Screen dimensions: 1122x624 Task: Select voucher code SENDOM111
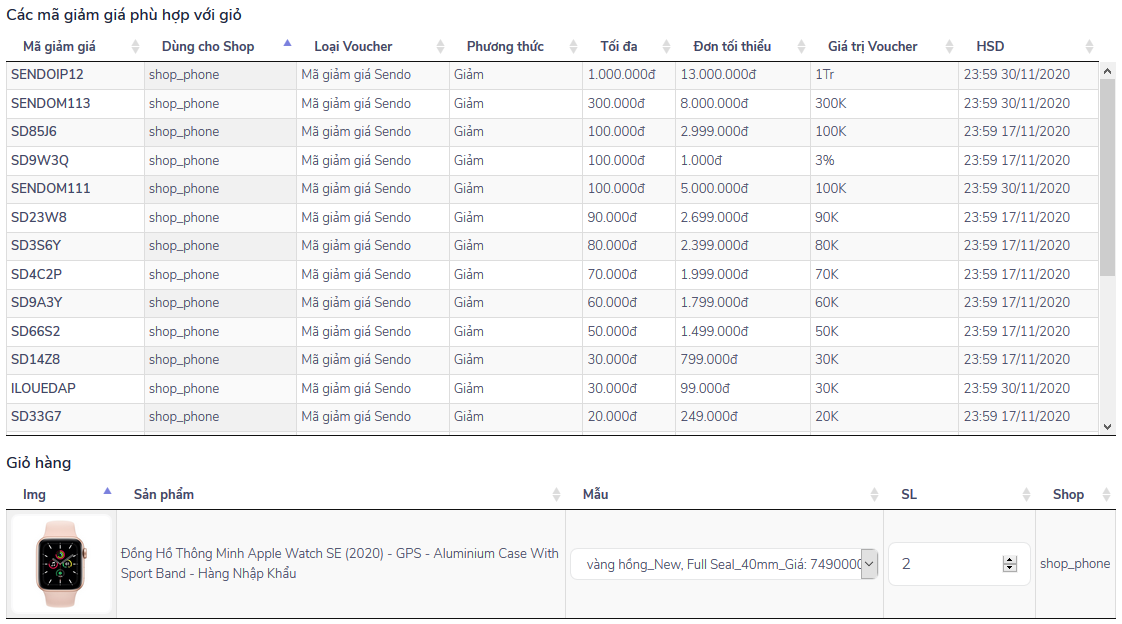pos(51,188)
